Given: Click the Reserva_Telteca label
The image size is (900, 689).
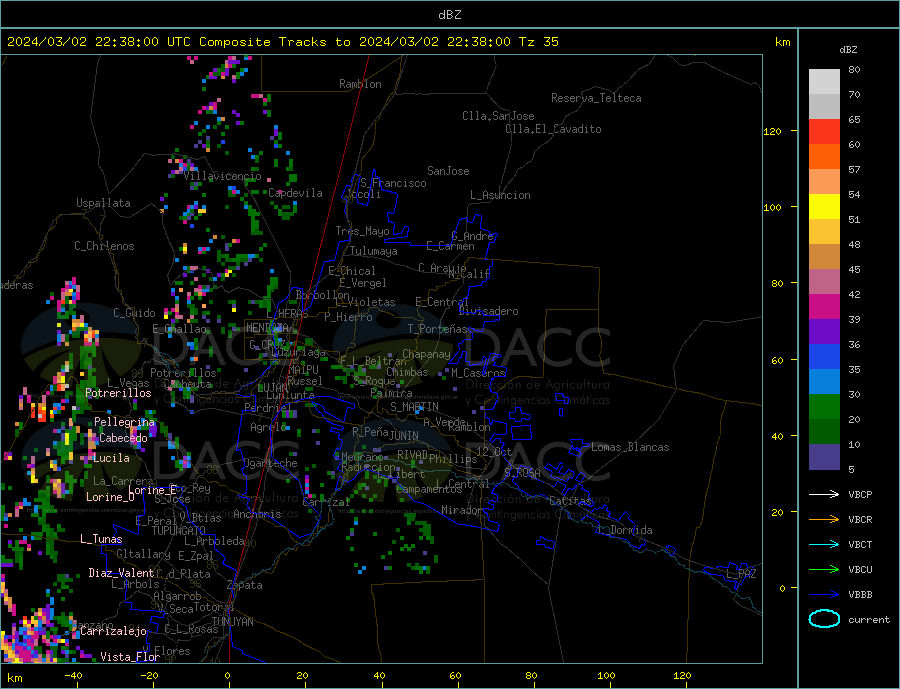Looking at the screenshot, I should tap(596, 98).
